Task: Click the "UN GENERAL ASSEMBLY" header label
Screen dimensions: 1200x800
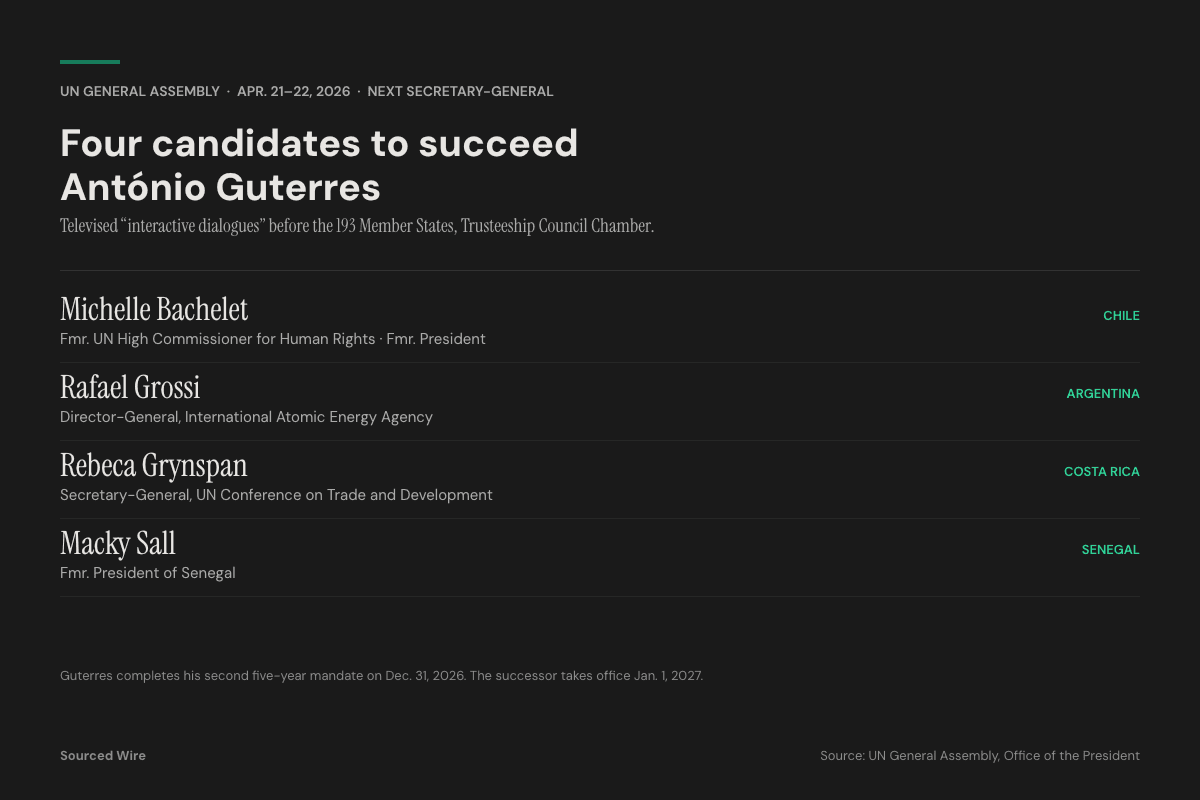Action: [140, 91]
